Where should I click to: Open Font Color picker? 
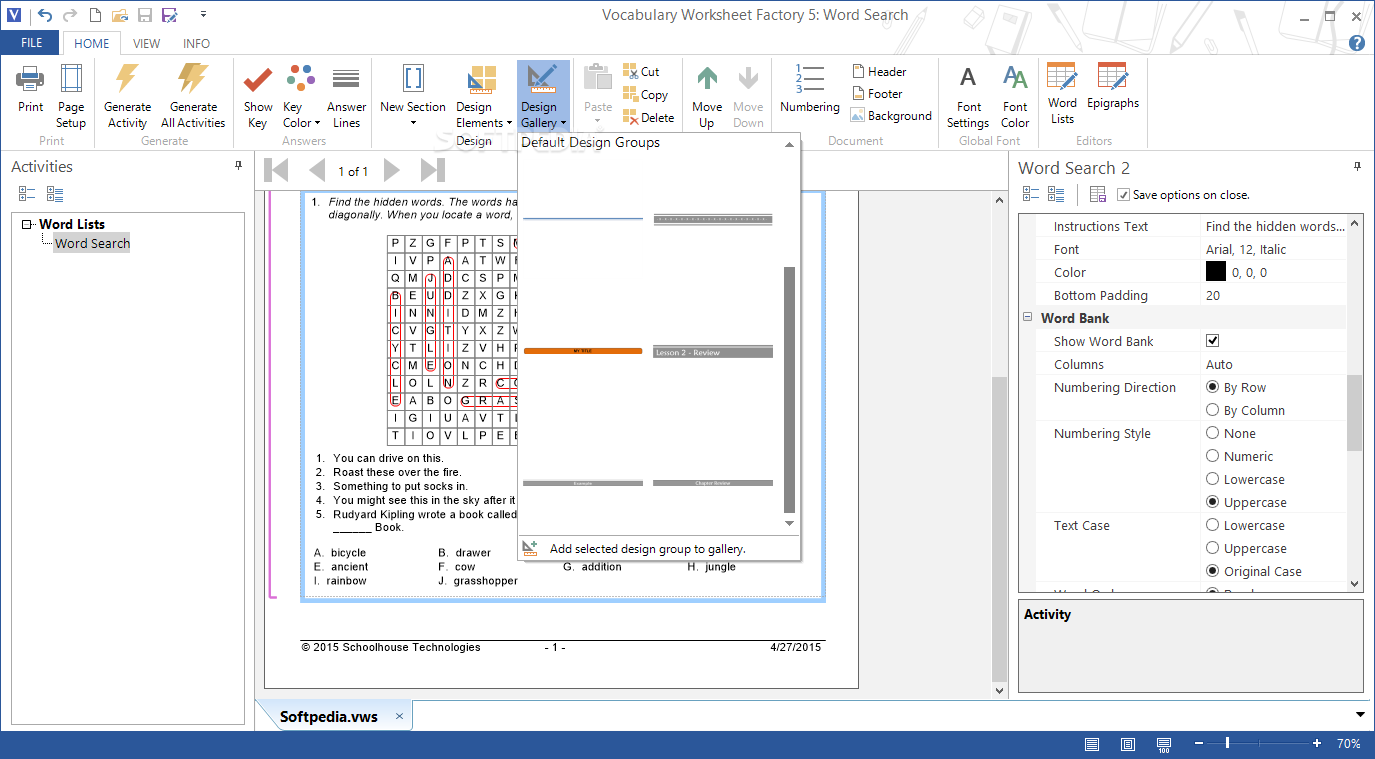coord(1015,96)
